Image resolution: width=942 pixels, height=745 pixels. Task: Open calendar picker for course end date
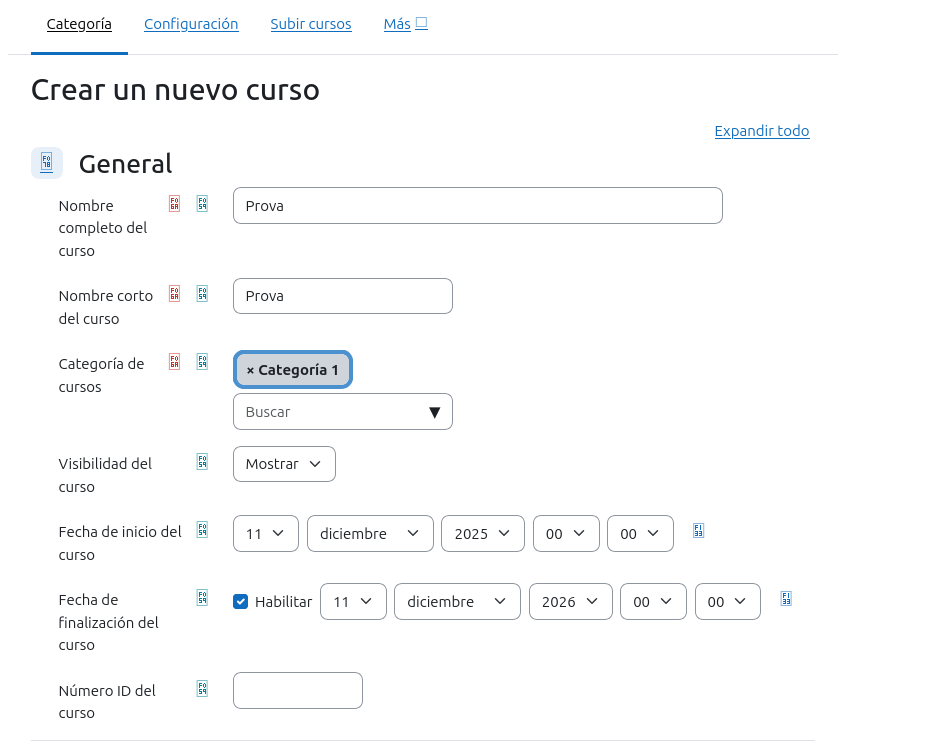tap(786, 599)
